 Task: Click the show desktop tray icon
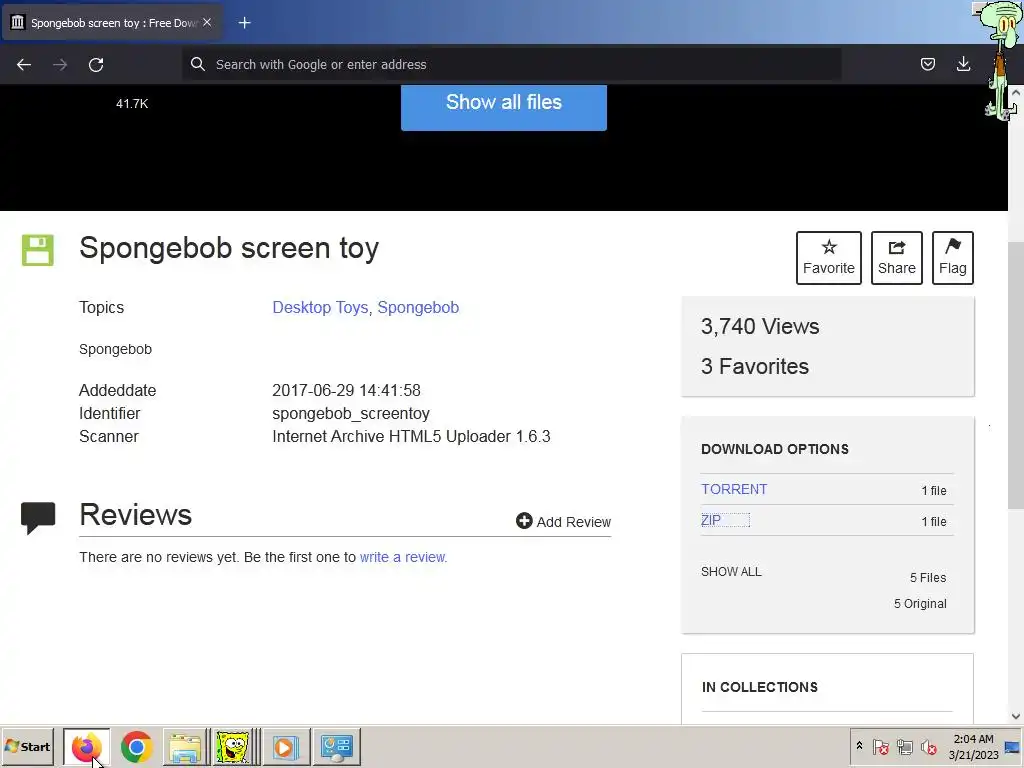click(1012, 746)
